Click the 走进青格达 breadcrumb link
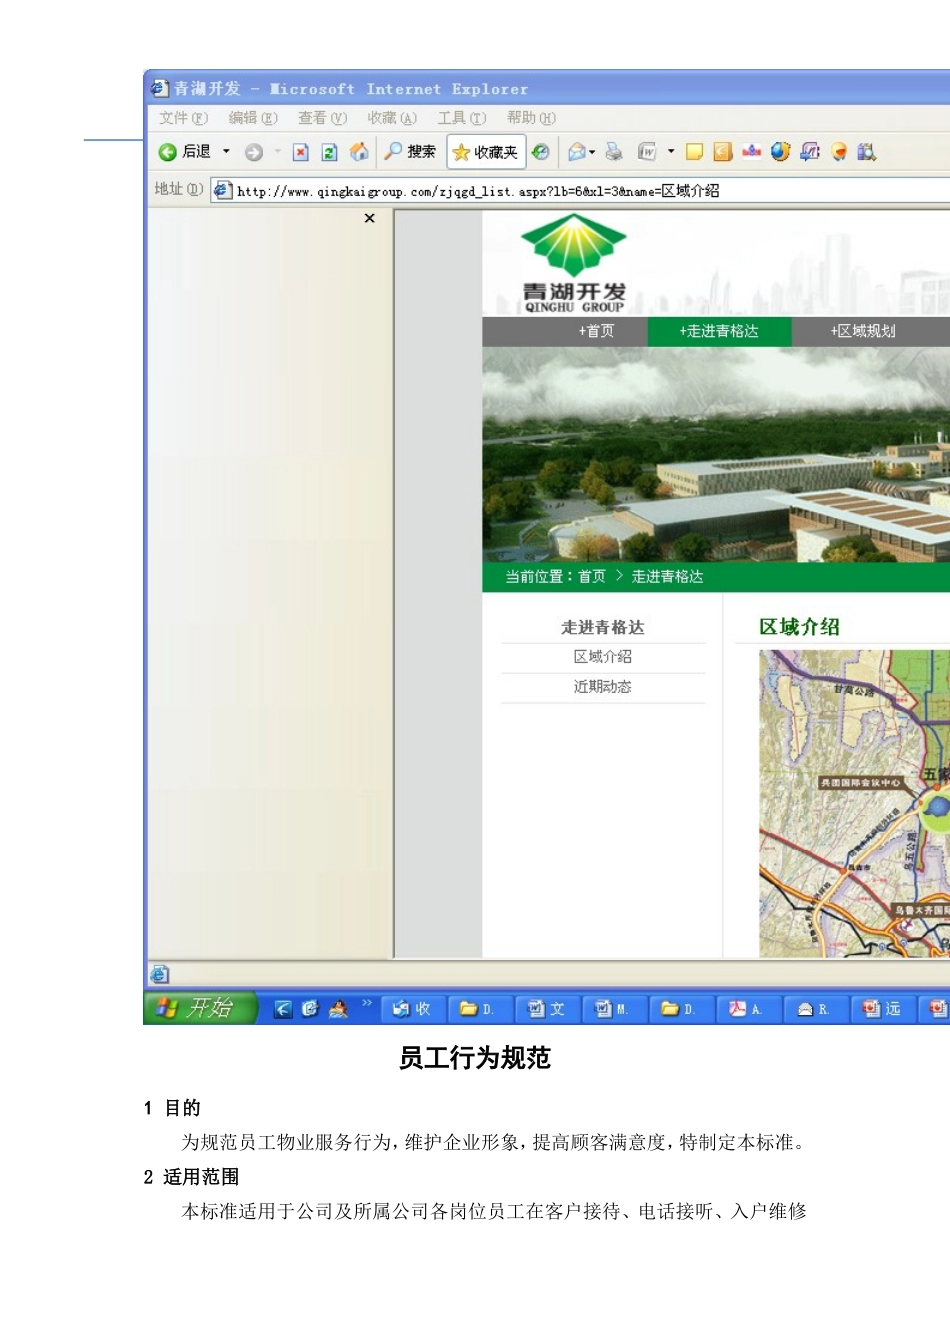This screenshot has width=950, height=1344. coord(667,577)
